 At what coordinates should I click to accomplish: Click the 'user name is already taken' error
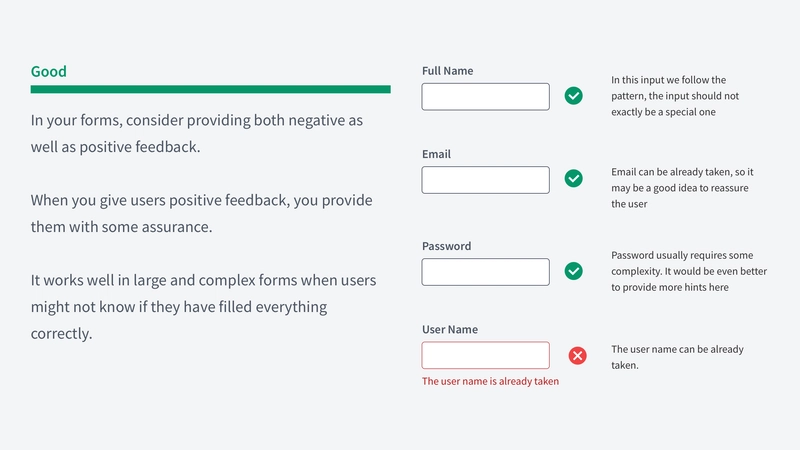(490, 381)
